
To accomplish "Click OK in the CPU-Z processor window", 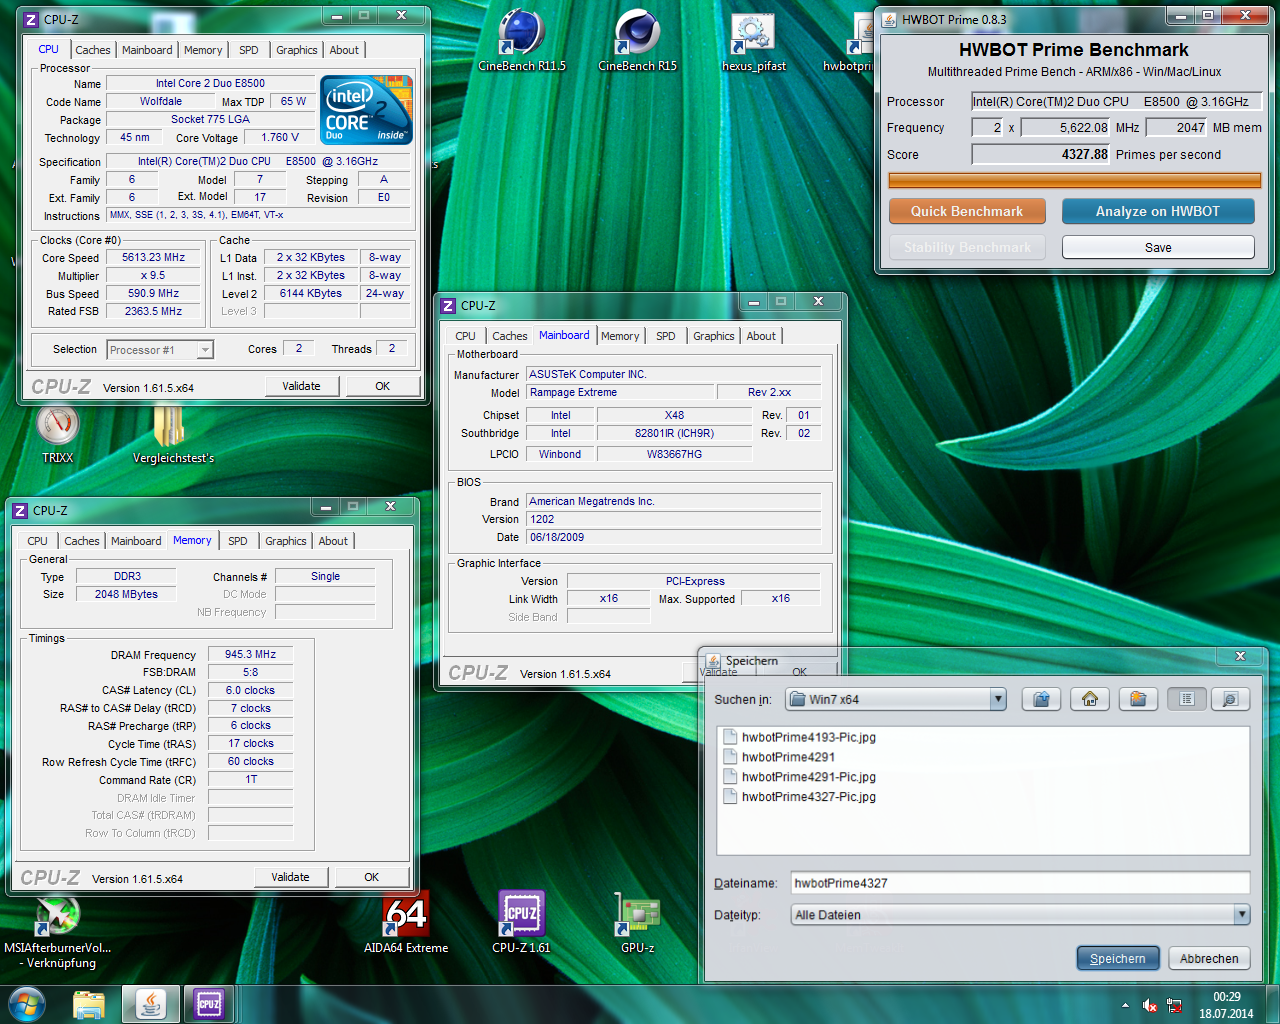I will point(383,386).
